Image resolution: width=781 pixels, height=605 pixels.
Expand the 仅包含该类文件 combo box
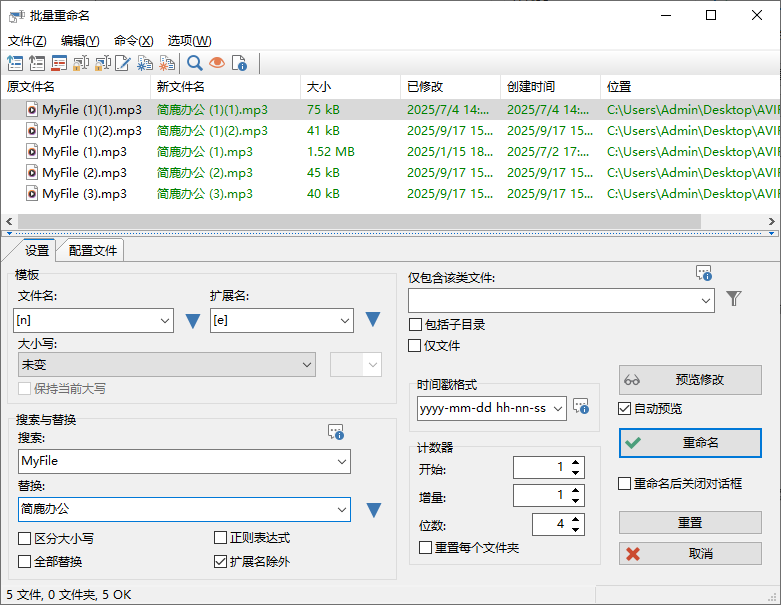click(705, 300)
